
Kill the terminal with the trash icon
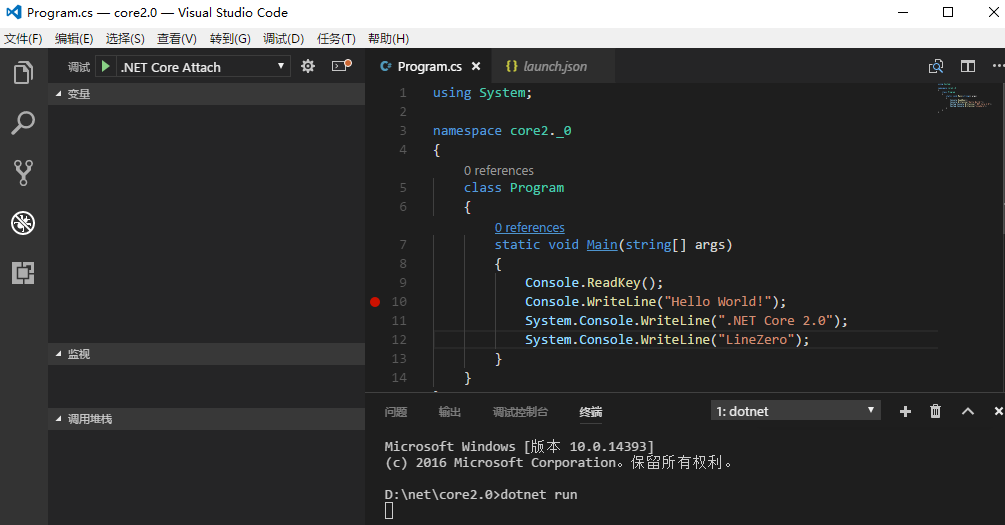(x=935, y=412)
